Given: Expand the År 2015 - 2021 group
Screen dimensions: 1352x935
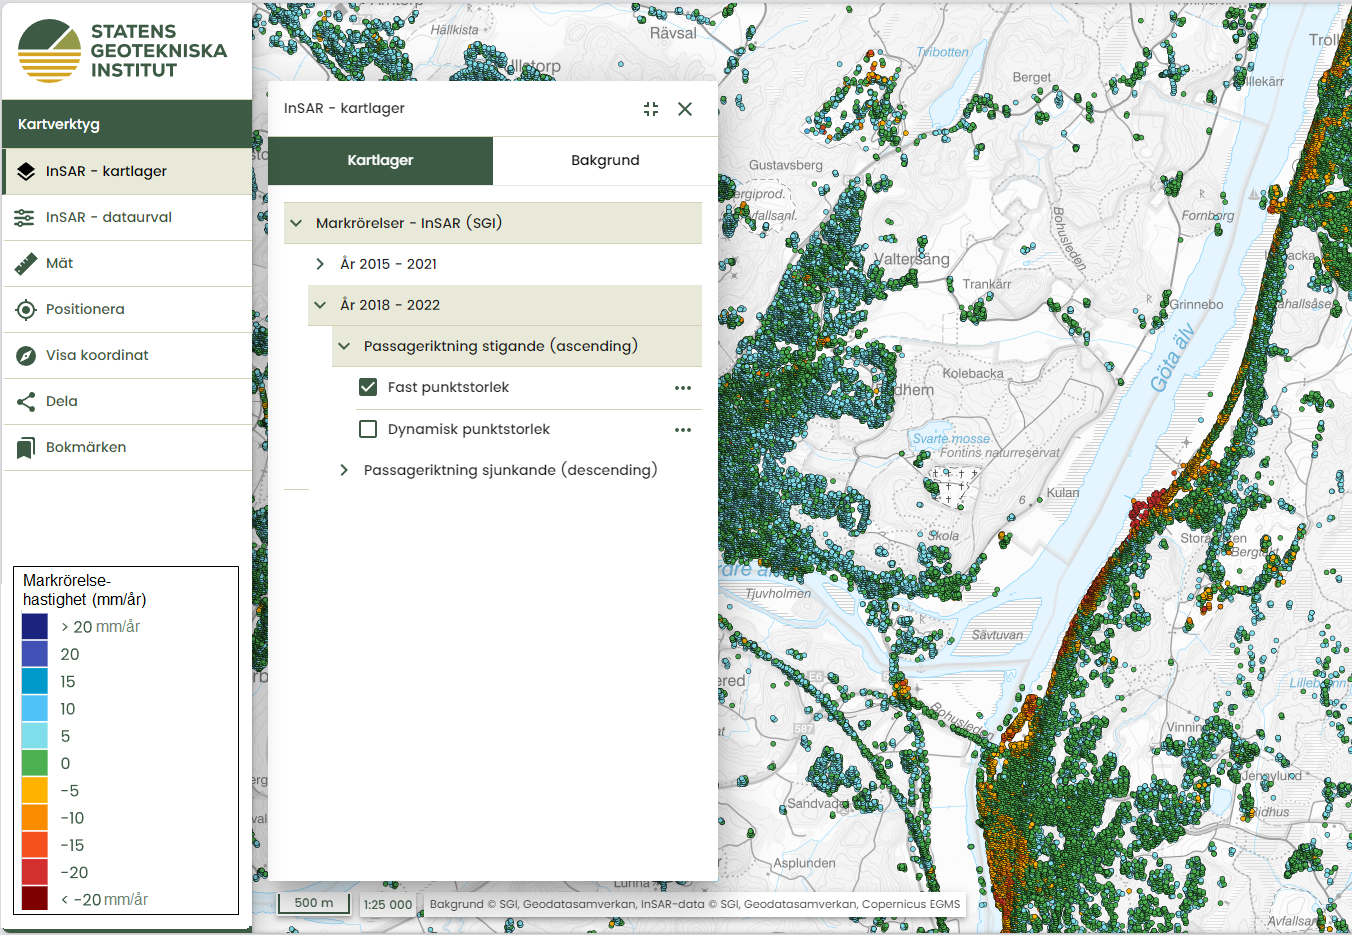Looking at the screenshot, I should pos(320,264).
